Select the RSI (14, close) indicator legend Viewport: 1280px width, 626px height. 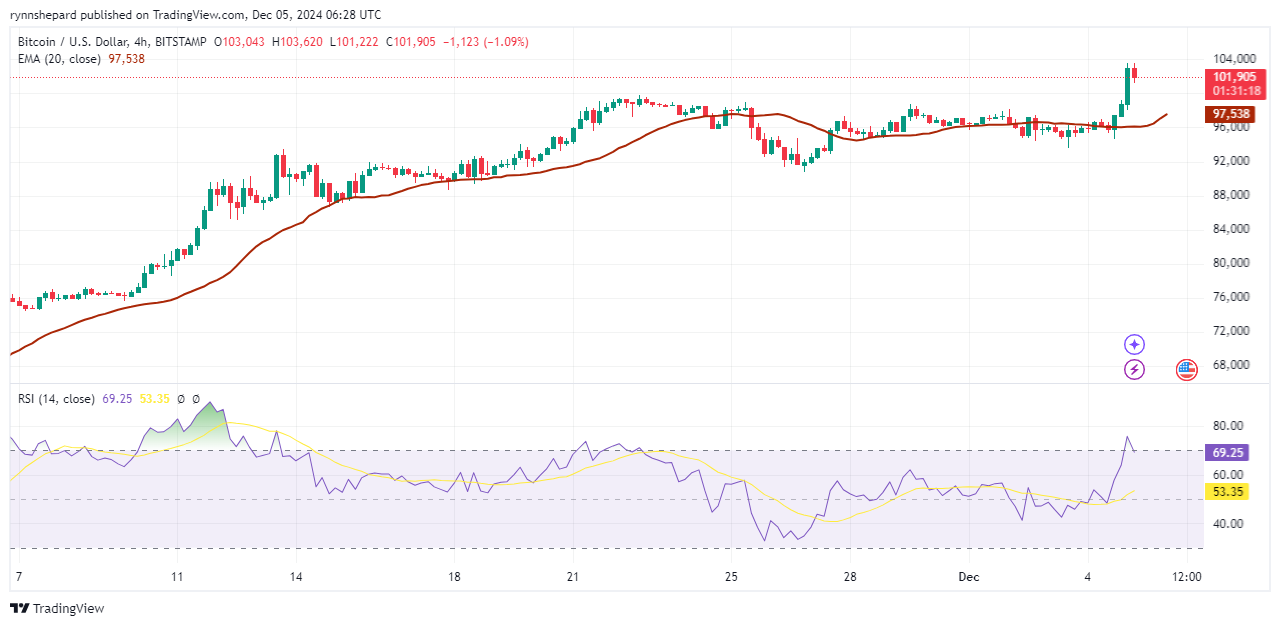(x=56, y=399)
